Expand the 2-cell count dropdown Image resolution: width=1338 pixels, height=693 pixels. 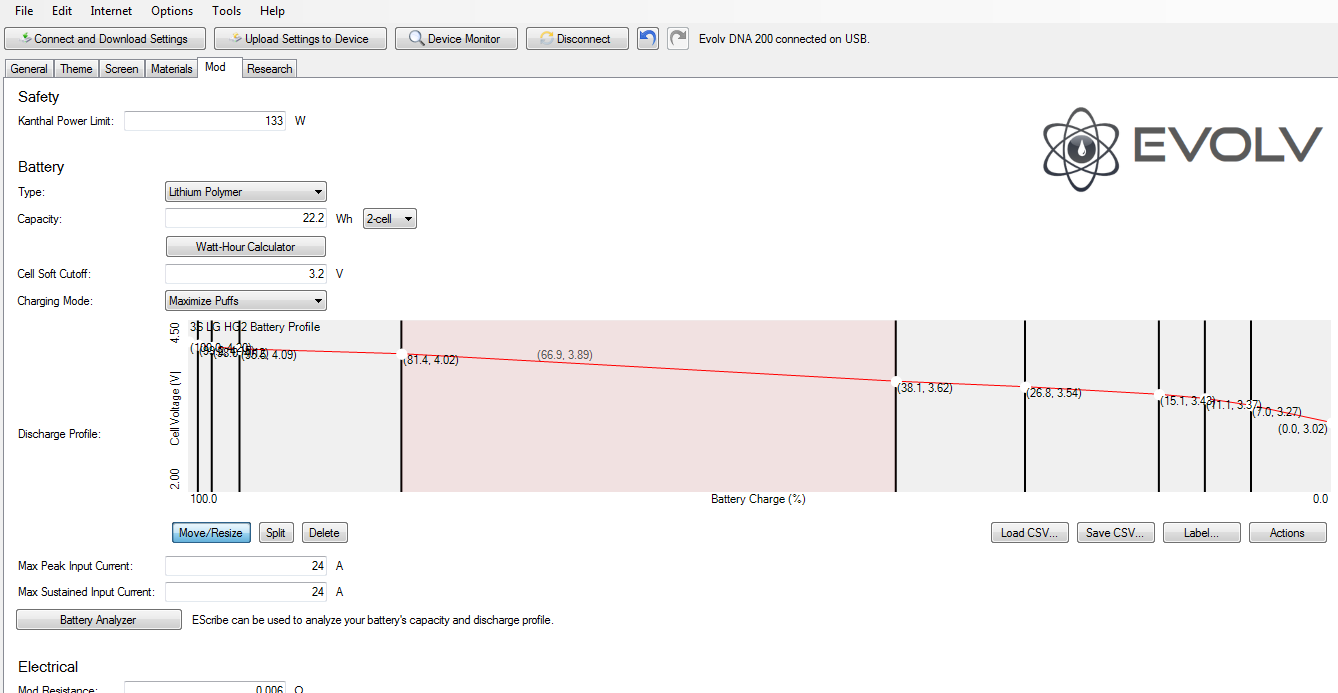[390, 219]
